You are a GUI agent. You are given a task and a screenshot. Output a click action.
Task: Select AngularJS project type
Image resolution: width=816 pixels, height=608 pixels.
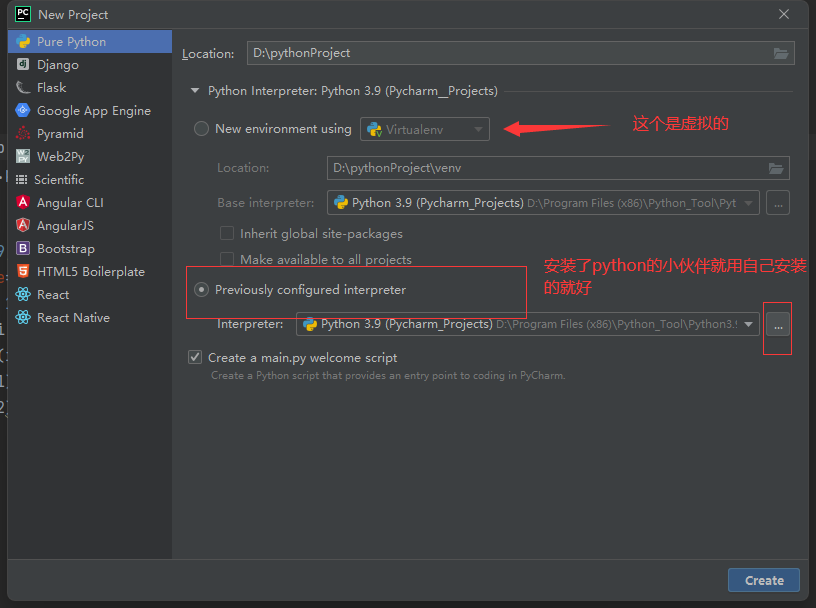pos(90,225)
